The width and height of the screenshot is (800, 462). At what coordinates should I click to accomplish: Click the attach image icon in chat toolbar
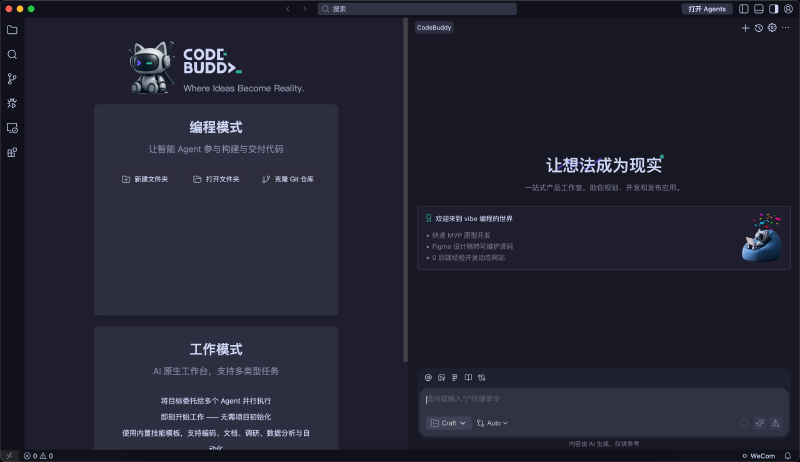(441, 377)
